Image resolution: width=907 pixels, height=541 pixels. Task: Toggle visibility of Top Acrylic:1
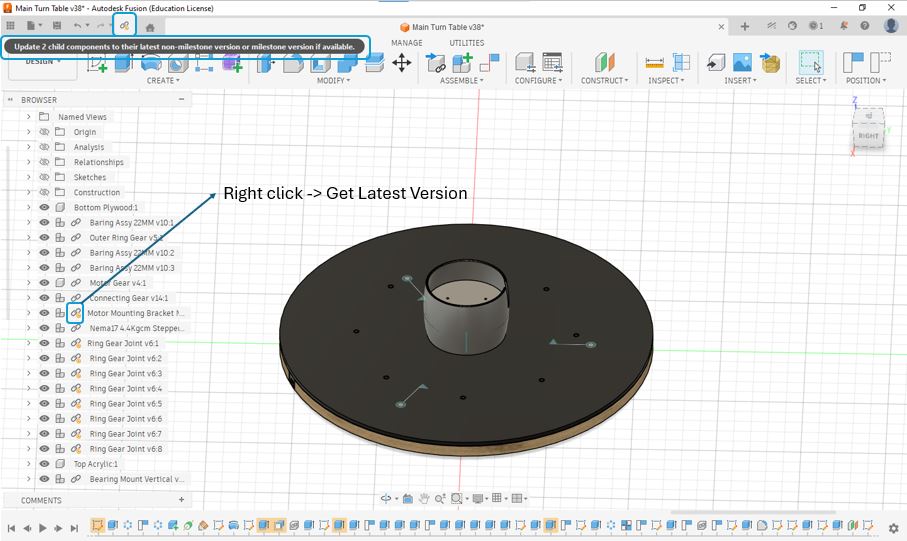[x=44, y=464]
